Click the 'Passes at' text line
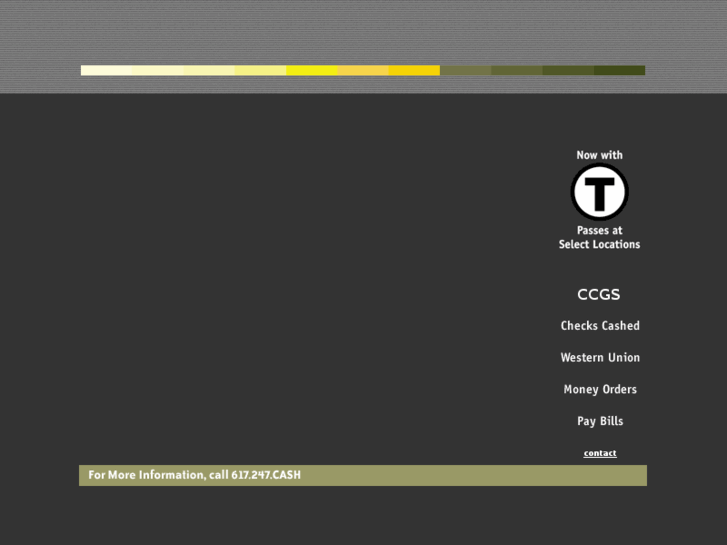This screenshot has width=727, height=545. [599, 231]
